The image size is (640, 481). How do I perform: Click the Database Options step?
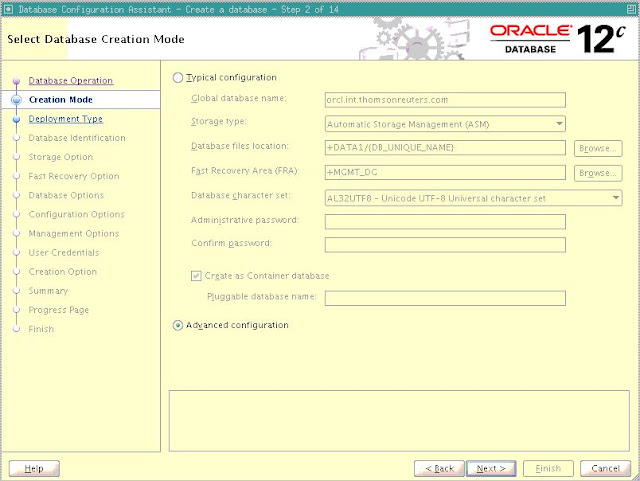pos(66,195)
